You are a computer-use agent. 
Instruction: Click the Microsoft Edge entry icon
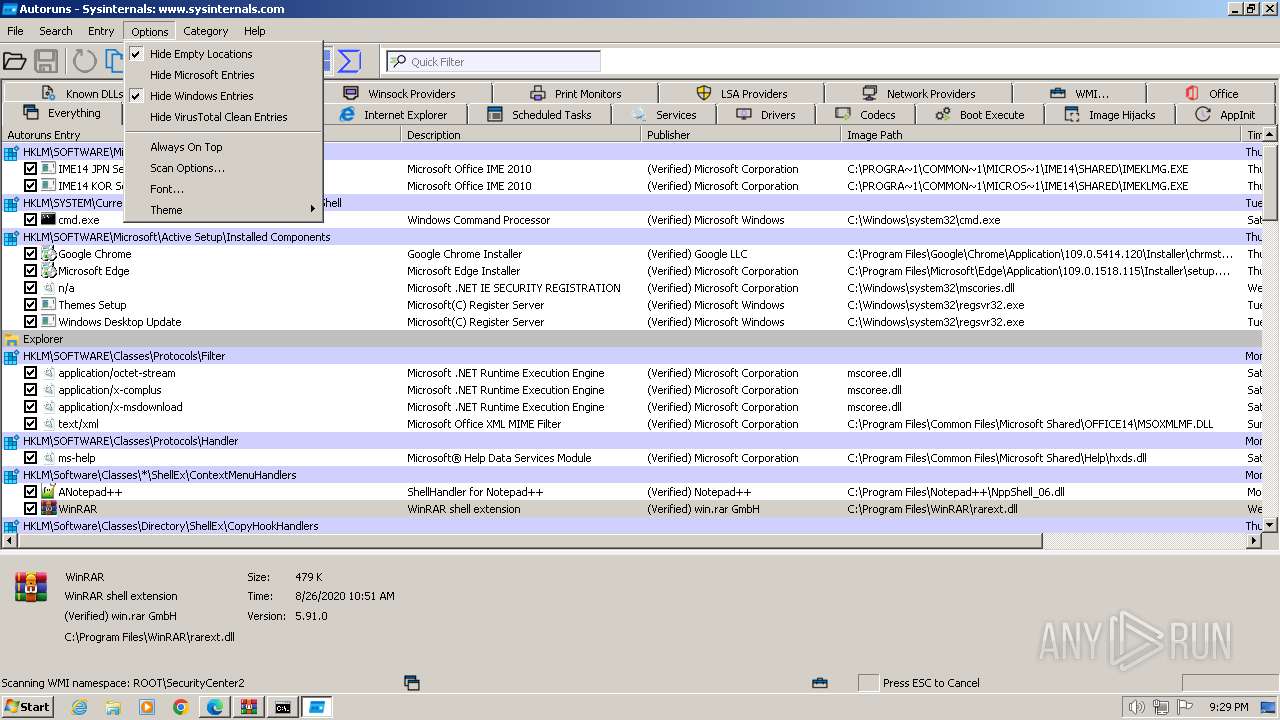click(48, 271)
